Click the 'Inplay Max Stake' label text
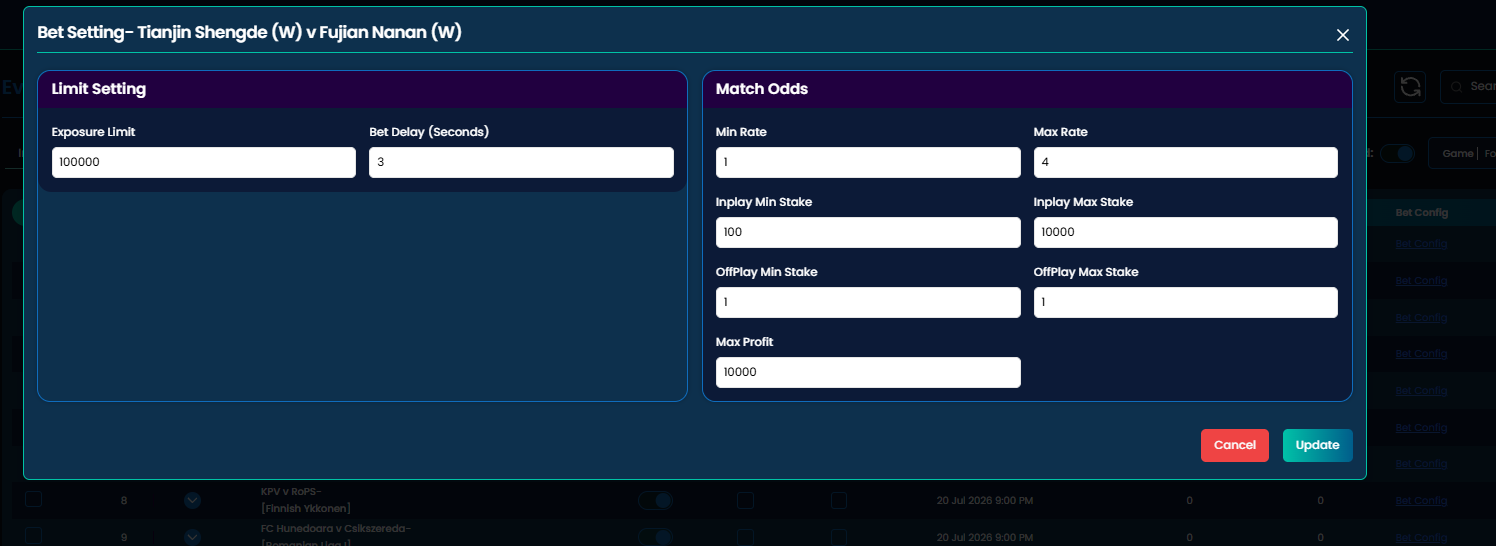 pyautogui.click(x=1083, y=202)
